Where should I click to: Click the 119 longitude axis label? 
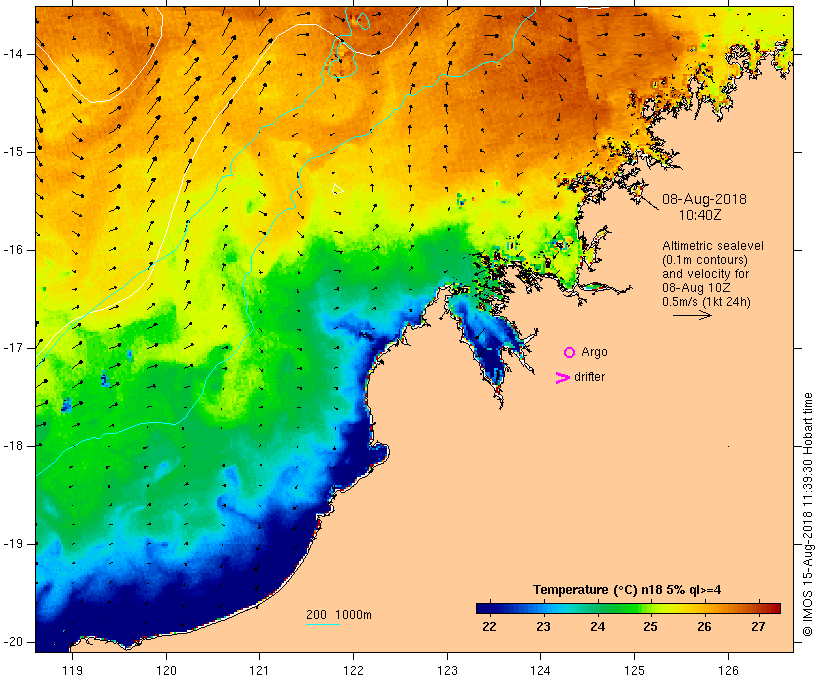pyautogui.click(x=72, y=670)
